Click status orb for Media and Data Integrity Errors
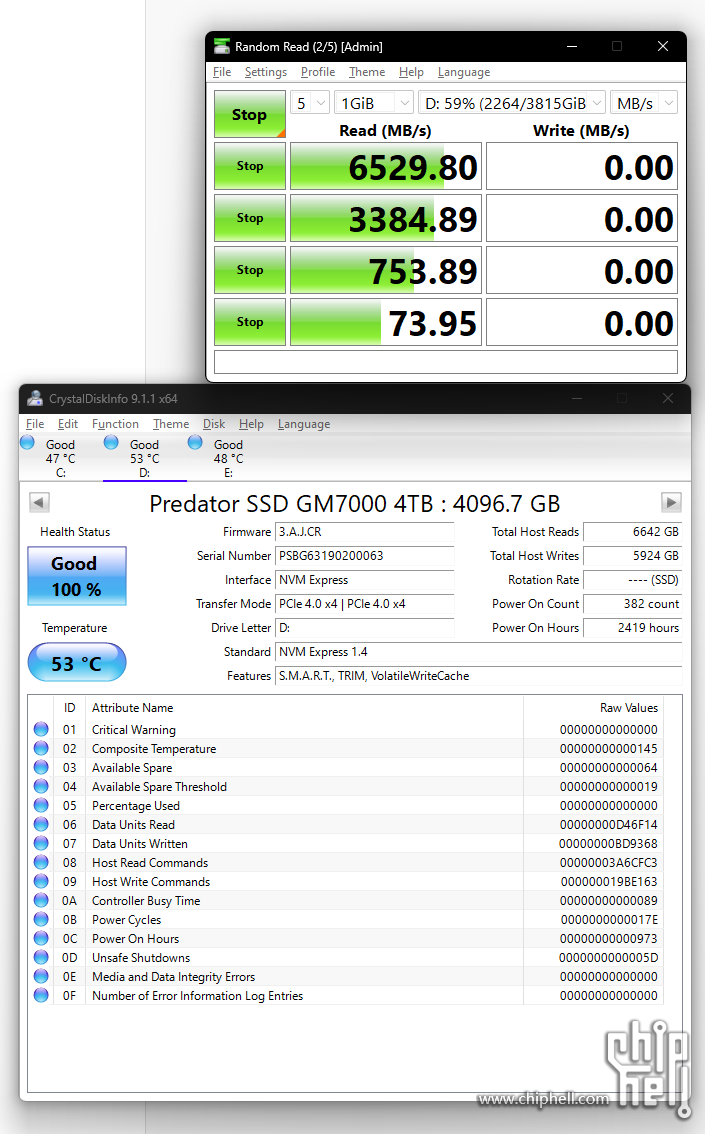 pos(41,976)
